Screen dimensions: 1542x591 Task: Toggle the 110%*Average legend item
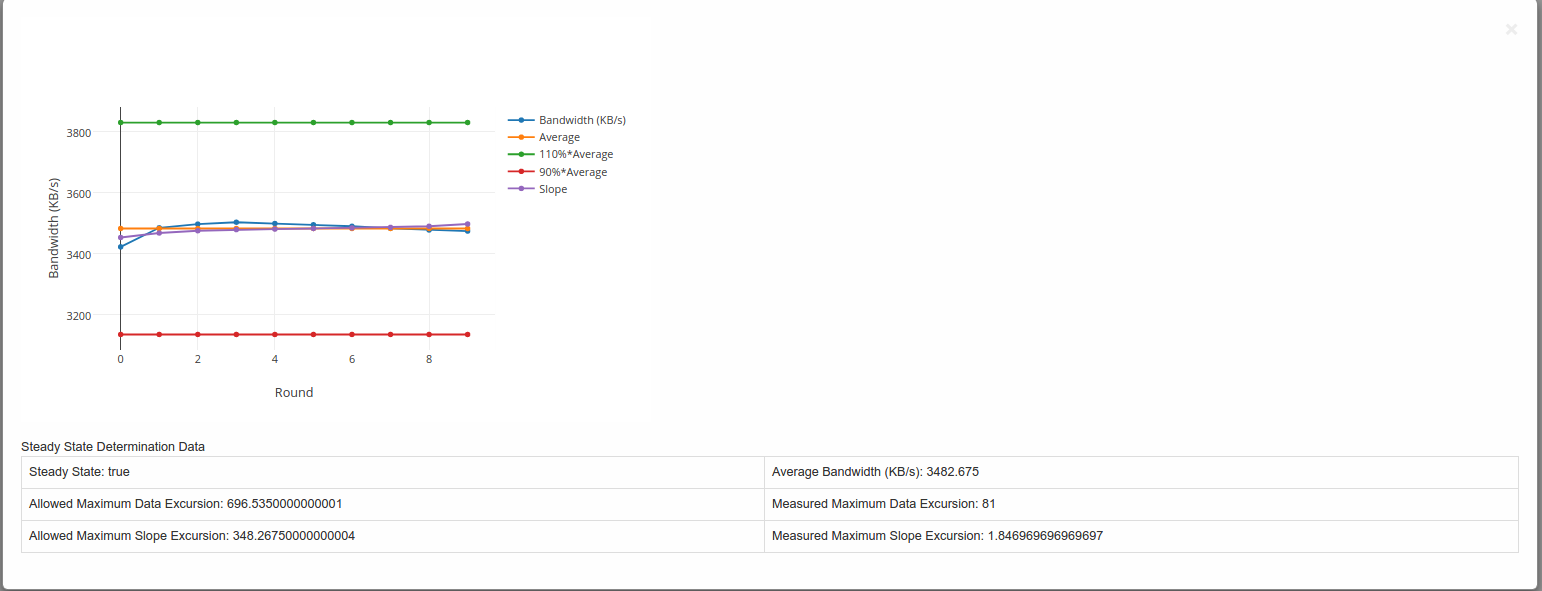575,154
